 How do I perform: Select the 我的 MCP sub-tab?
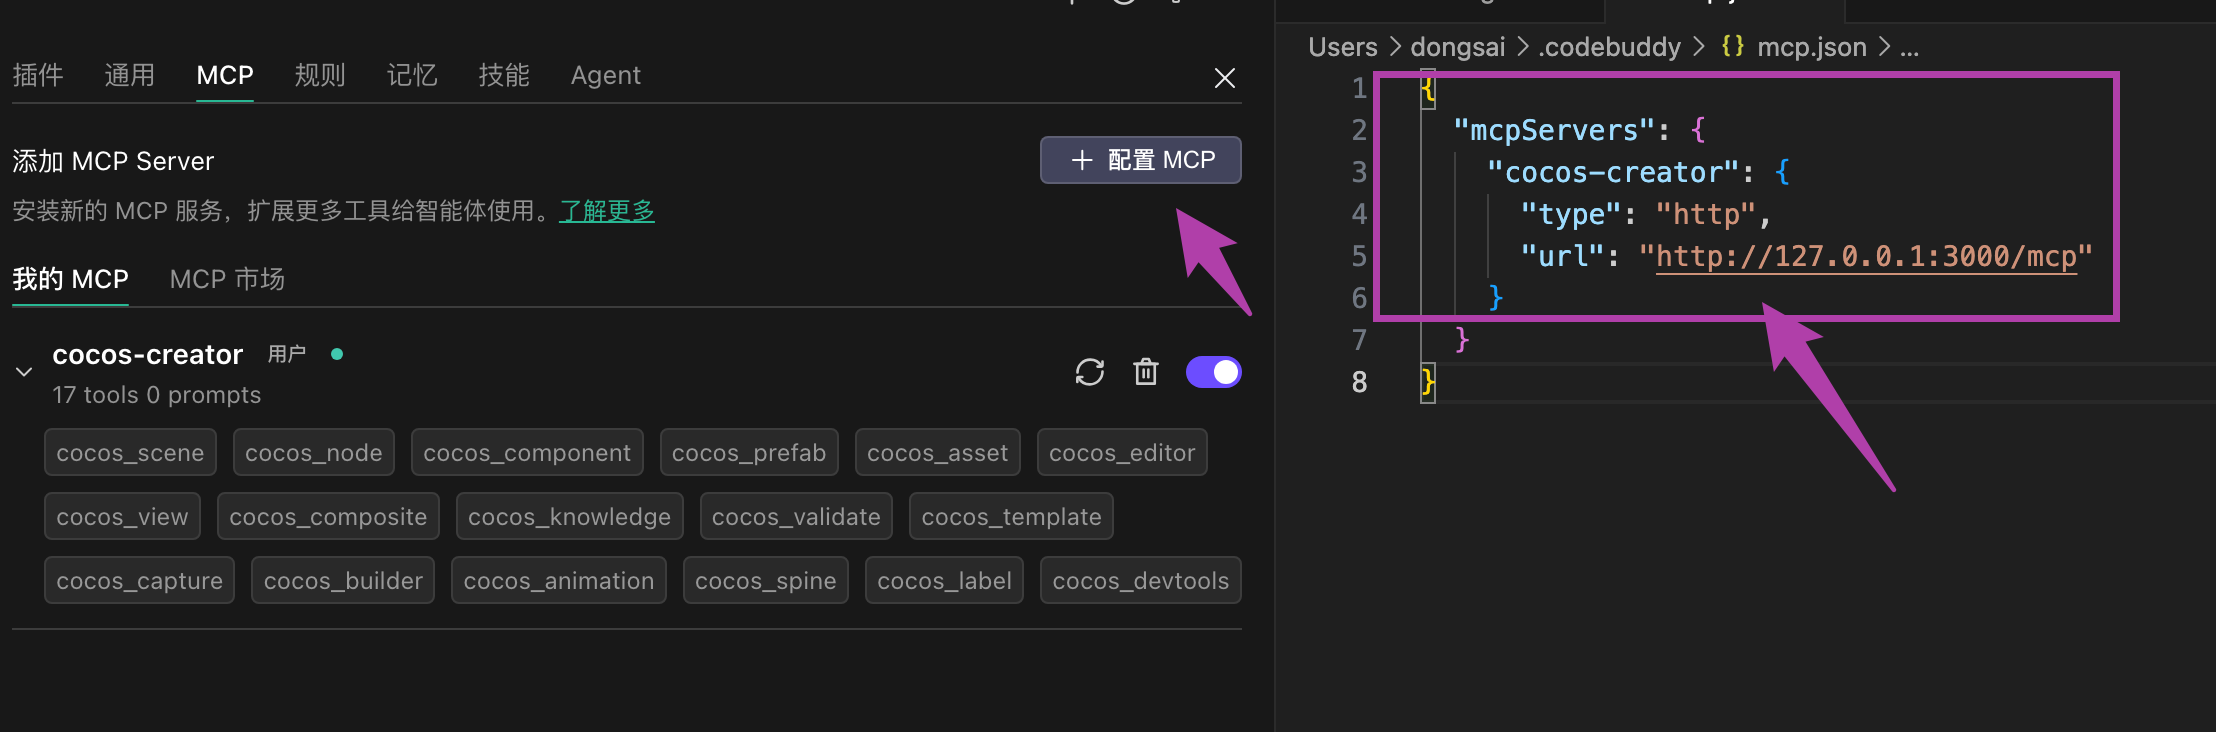(x=70, y=279)
